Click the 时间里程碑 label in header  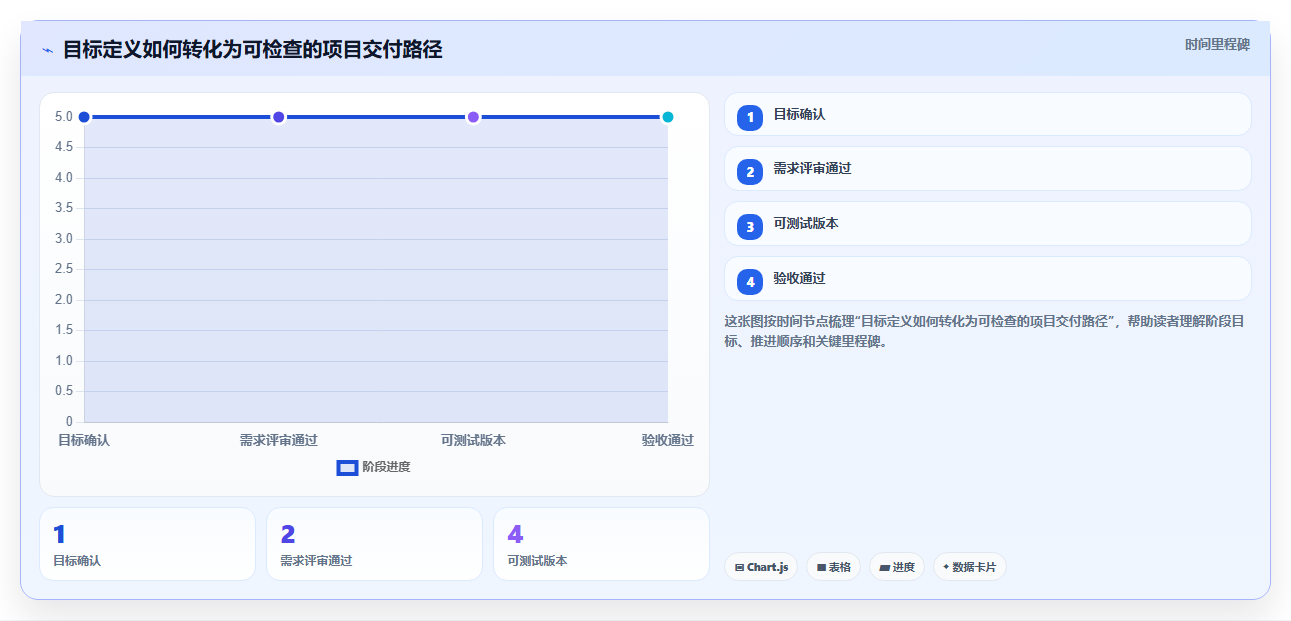click(x=1217, y=44)
